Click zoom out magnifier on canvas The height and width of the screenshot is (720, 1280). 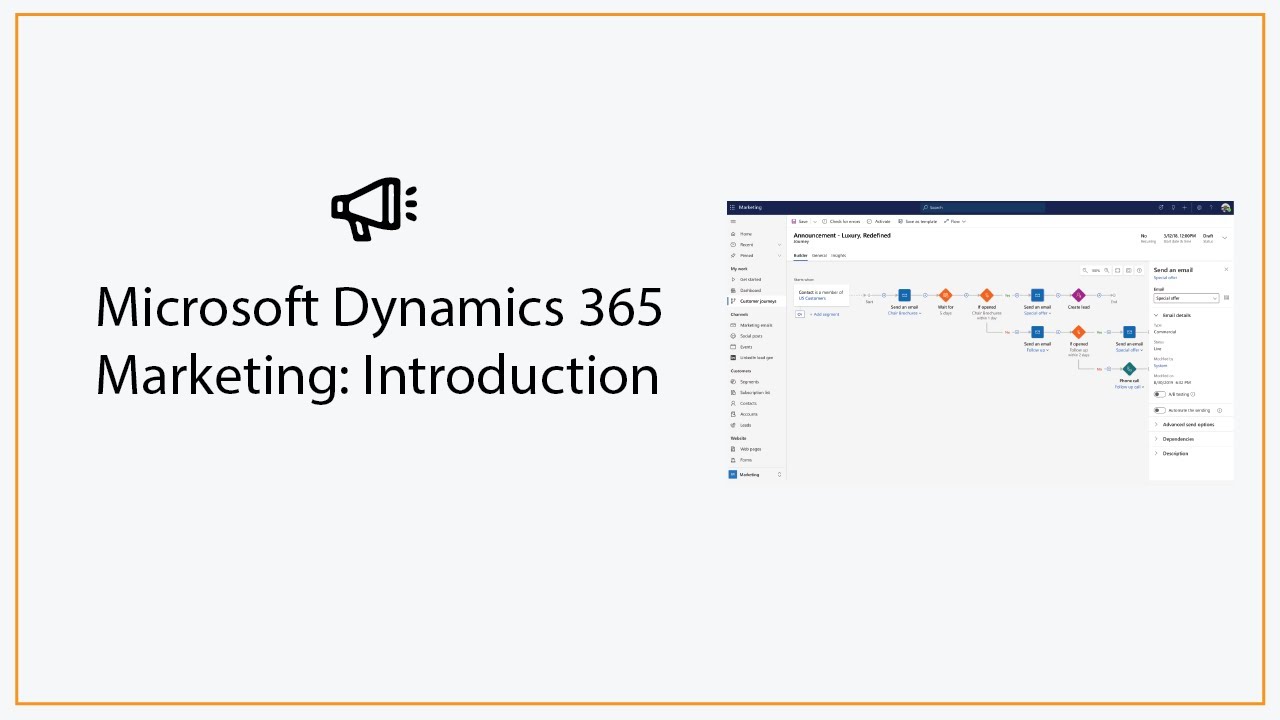coord(1085,270)
